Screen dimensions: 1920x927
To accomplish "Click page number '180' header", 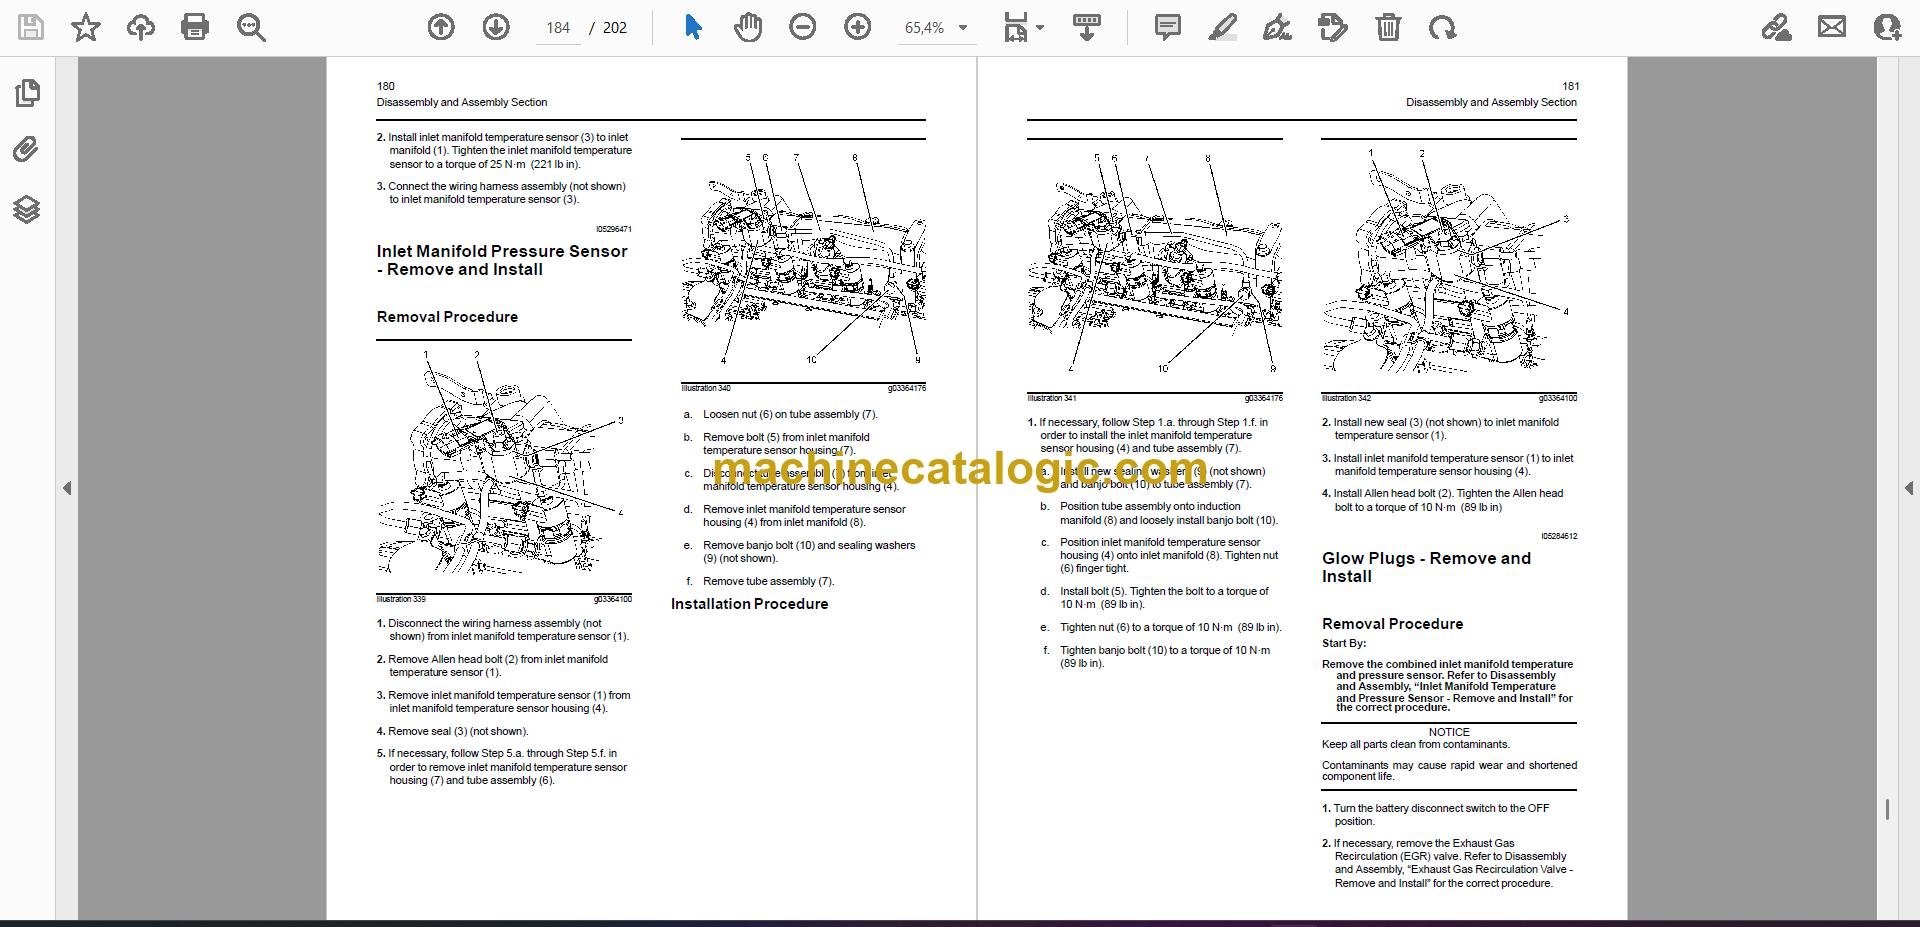I will (x=385, y=86).
